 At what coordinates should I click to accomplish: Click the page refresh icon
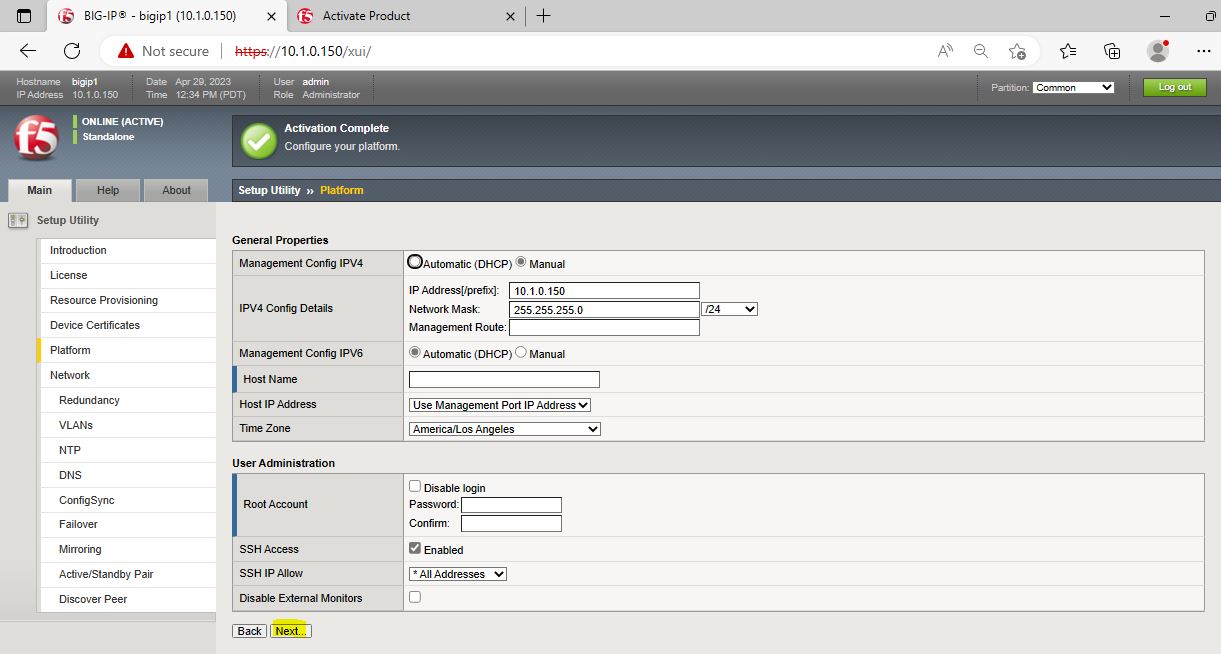click(72, 51)
